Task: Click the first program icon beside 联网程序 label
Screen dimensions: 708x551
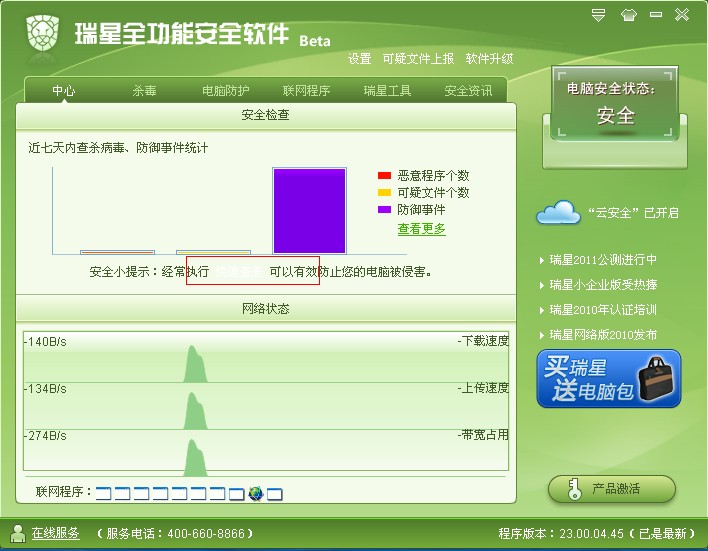Action: tap(103, 494)
